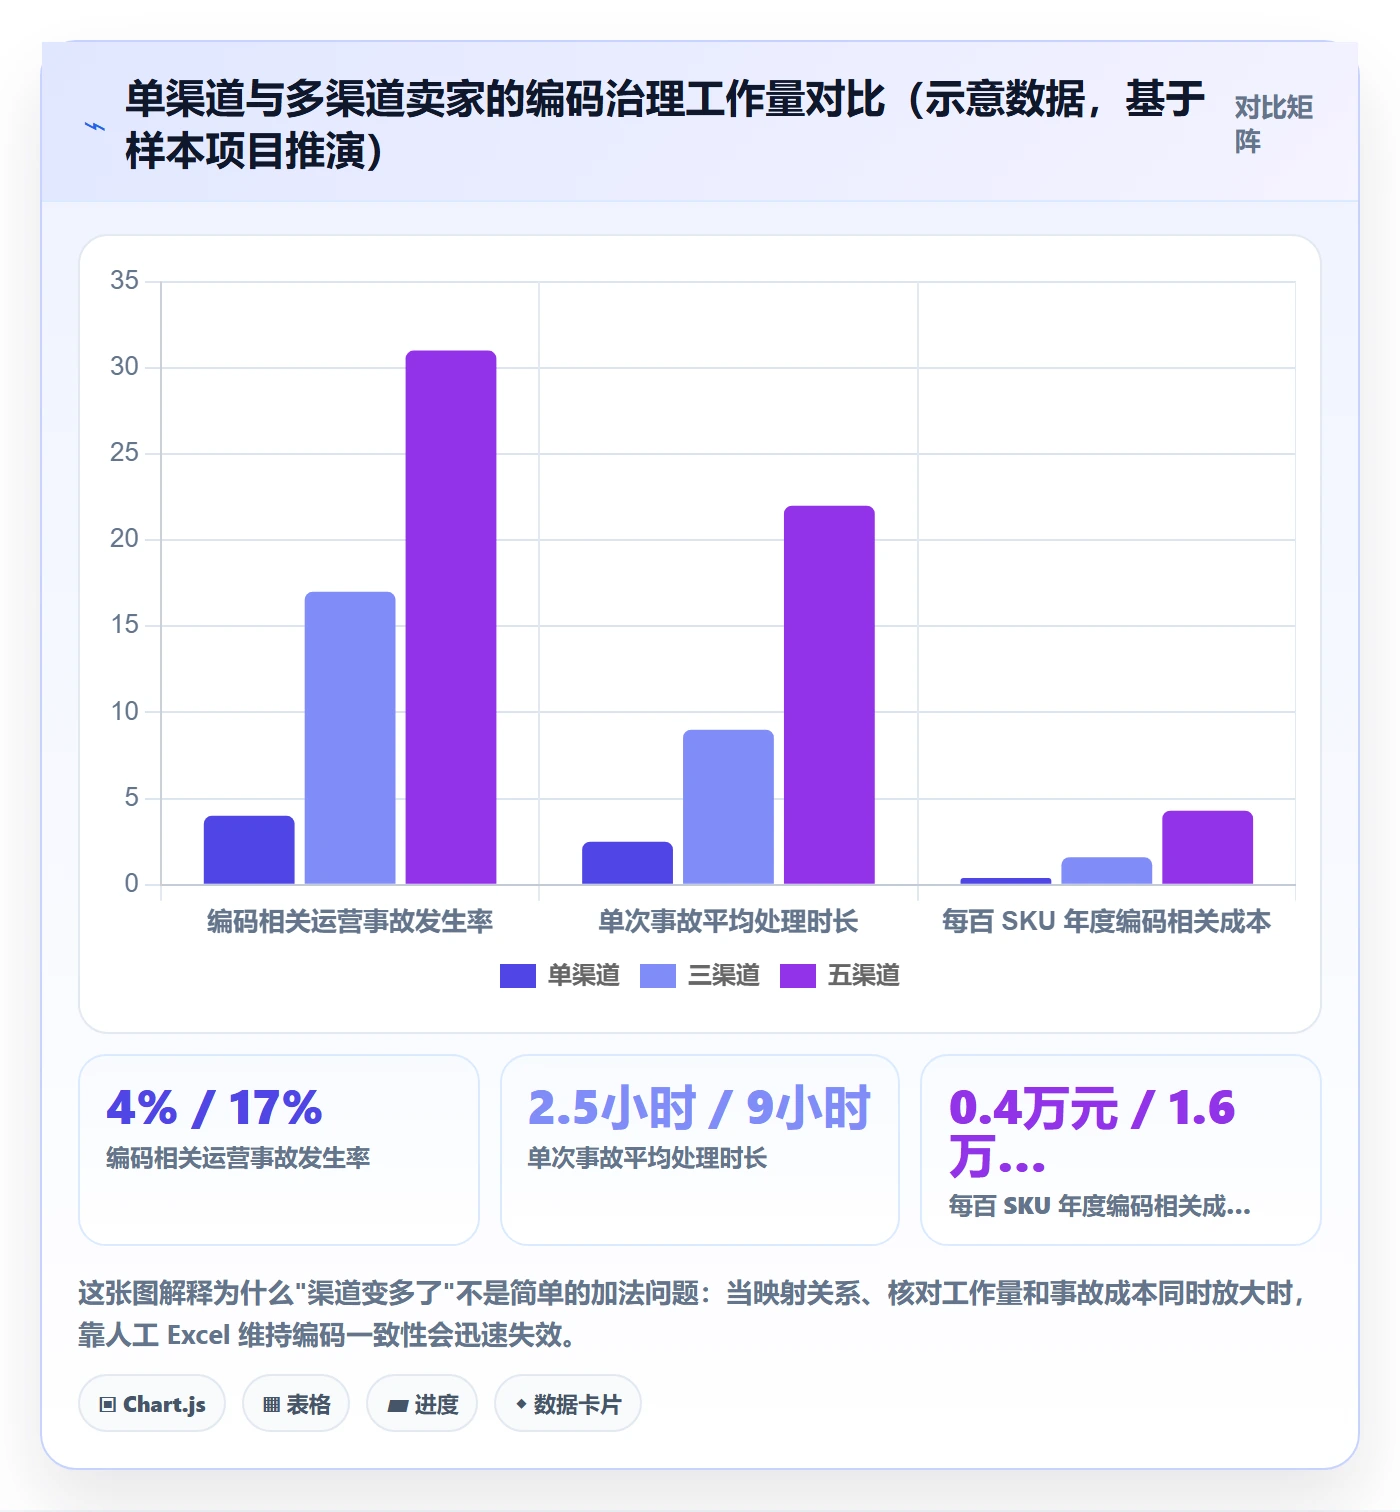1400x1512 pixels.
Task: Click the 0.4万元 / 1.6万 data card
Action: (1121, 1150)
